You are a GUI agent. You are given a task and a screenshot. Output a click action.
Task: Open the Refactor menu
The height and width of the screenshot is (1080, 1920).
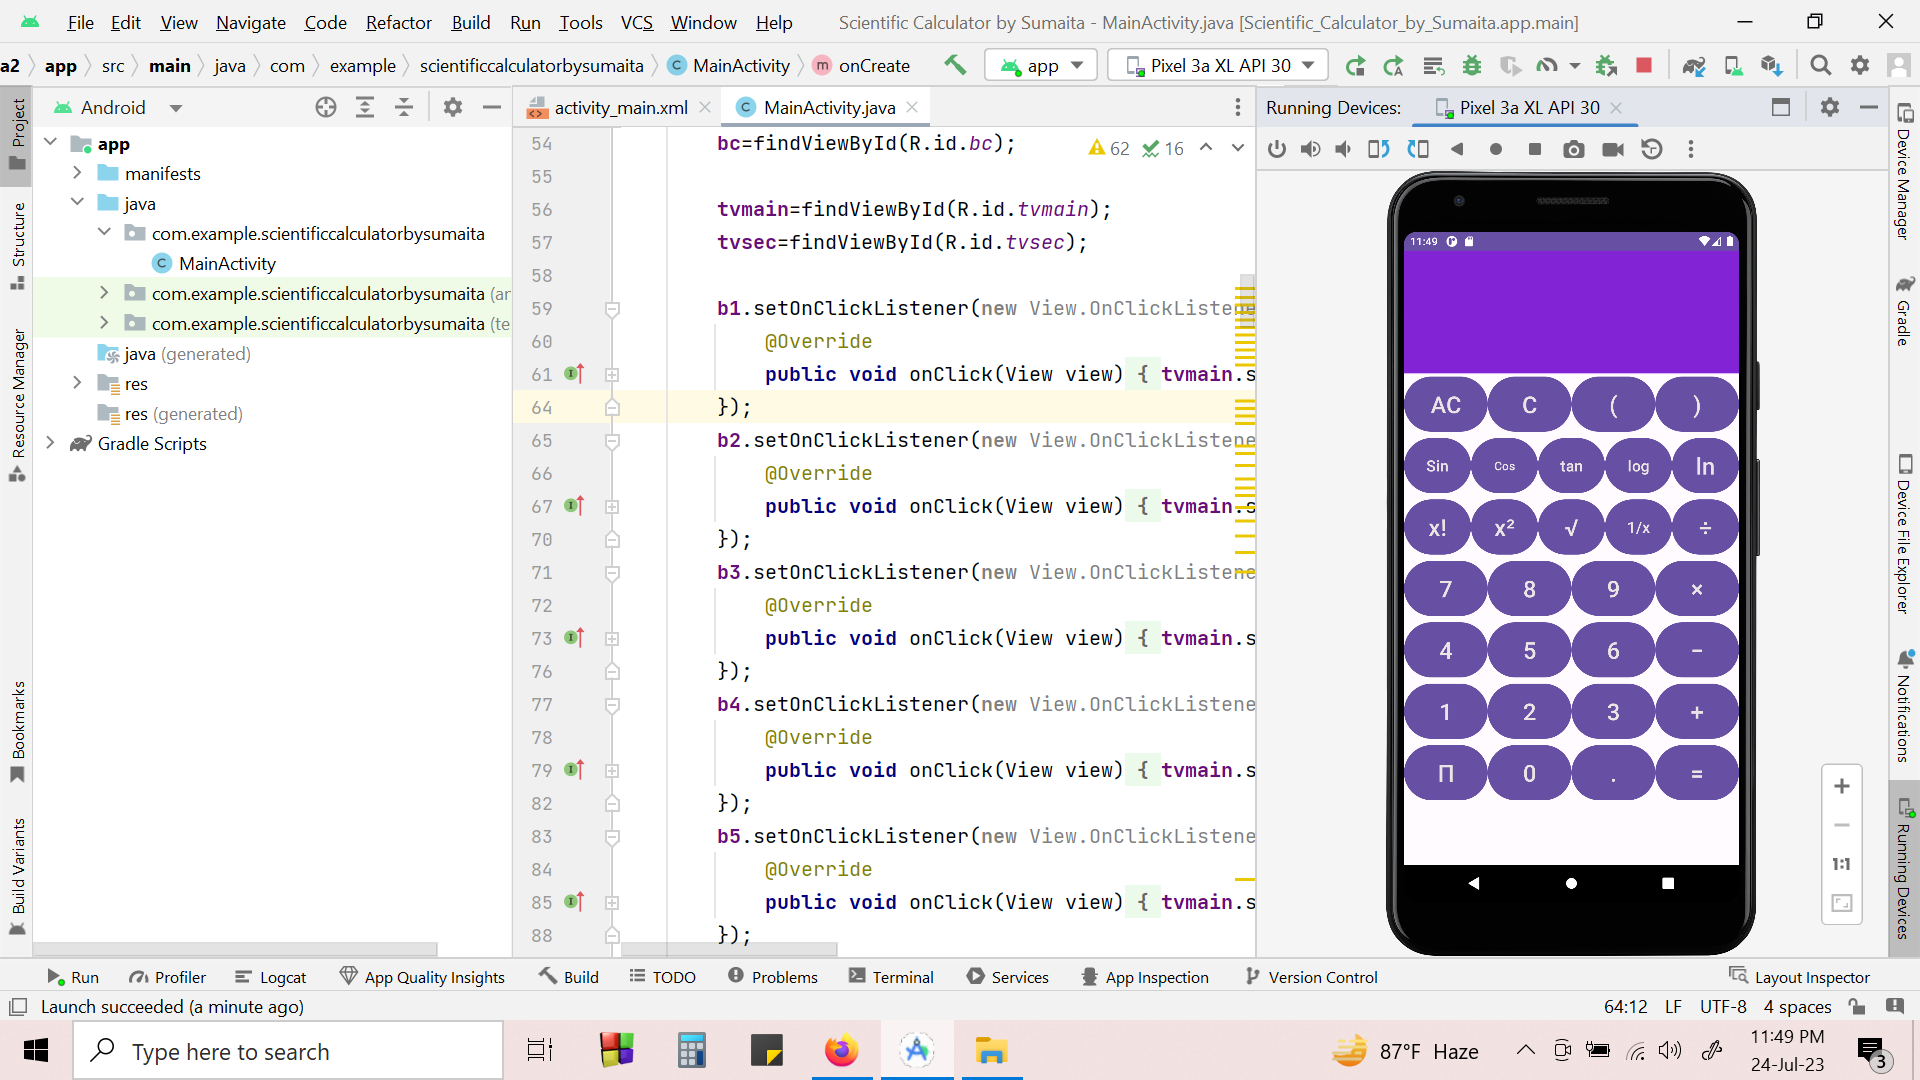point(398,22)
